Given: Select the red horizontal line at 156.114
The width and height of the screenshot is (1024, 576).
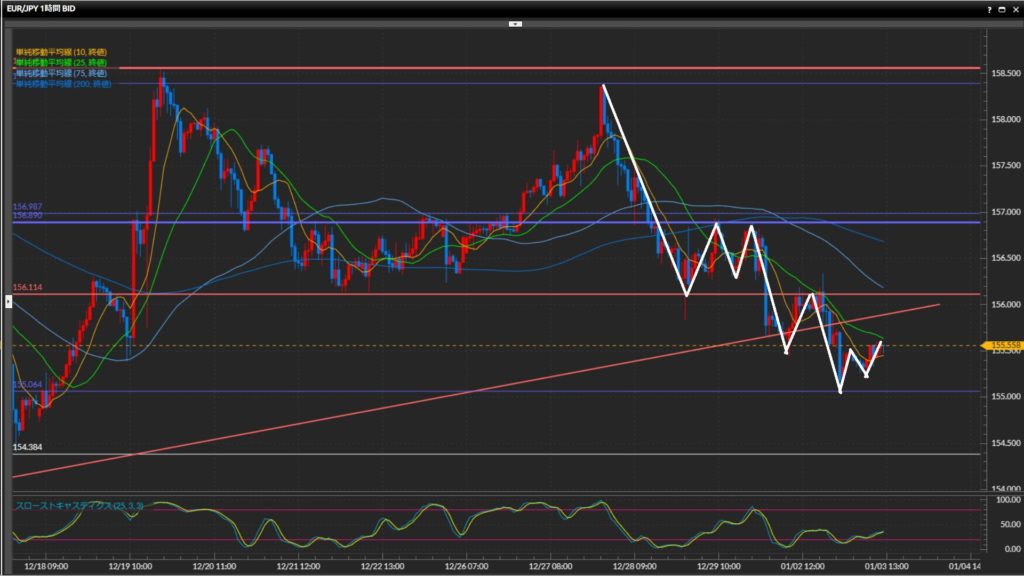Looking at the screenshot, I should pyautogui.click(x=500, y=294).
